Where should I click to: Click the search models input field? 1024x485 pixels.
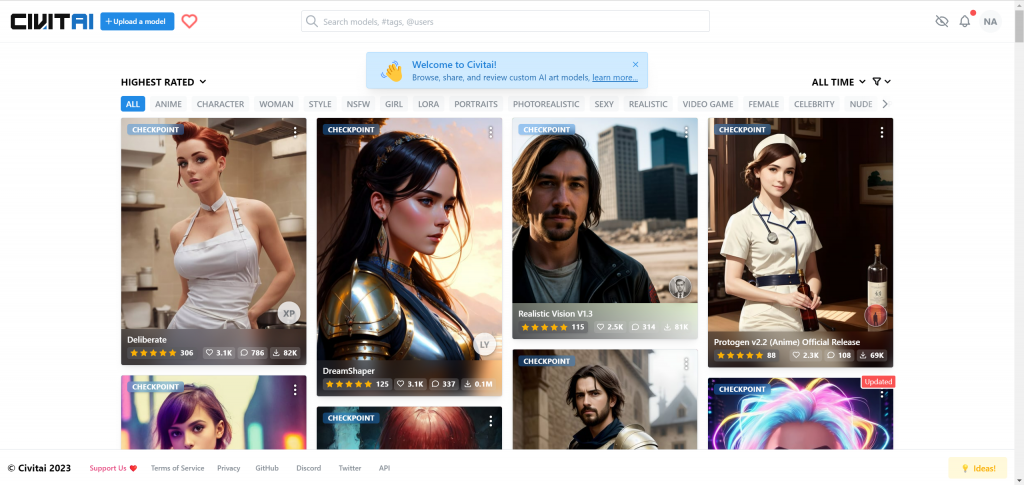(505, 22)
